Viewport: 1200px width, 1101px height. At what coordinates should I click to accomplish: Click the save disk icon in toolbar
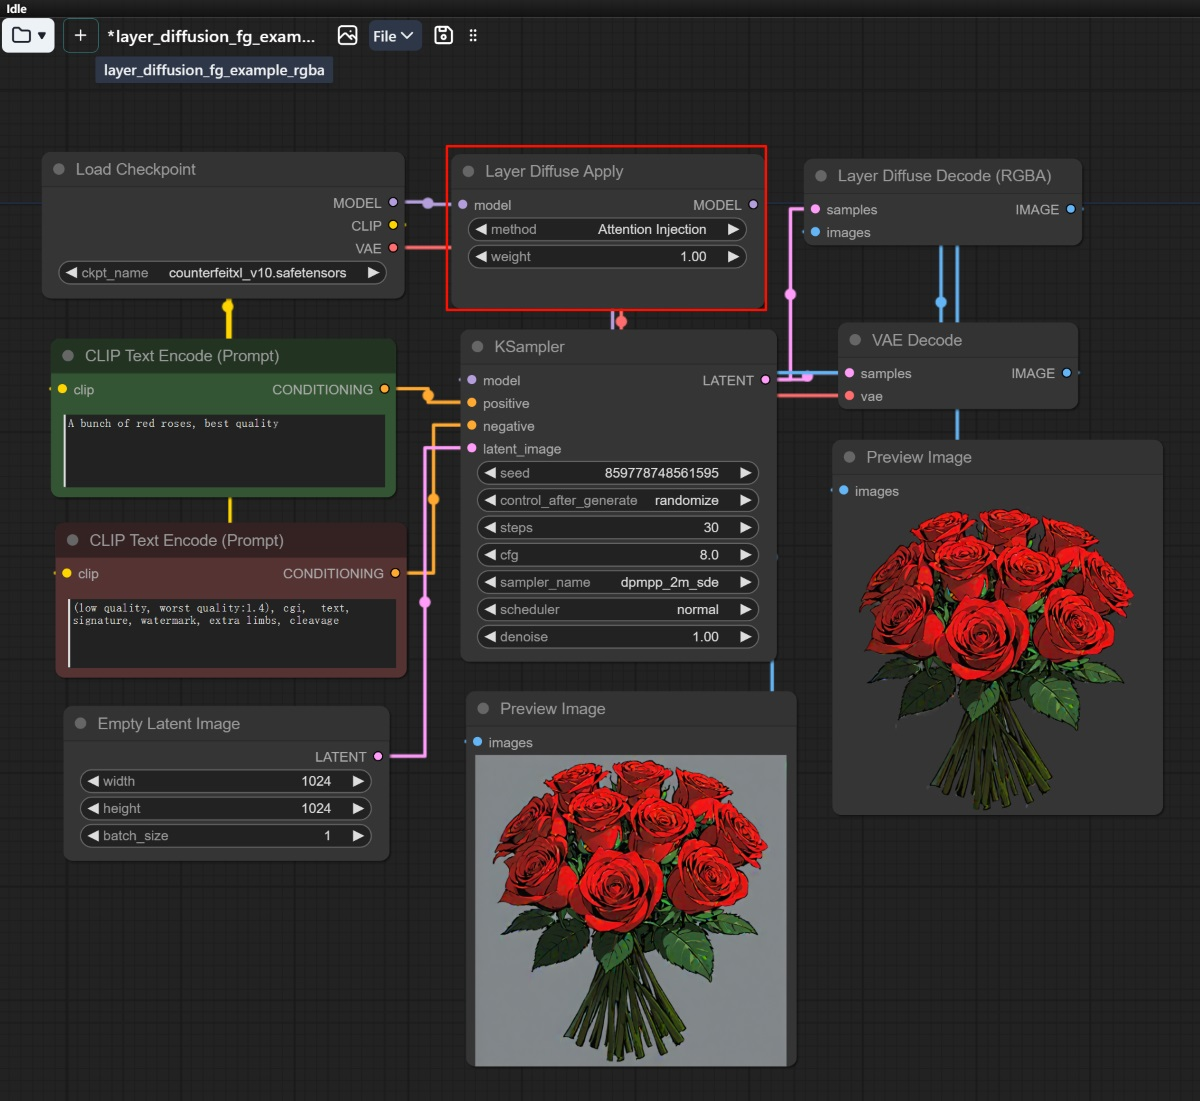tap(444, 36)
